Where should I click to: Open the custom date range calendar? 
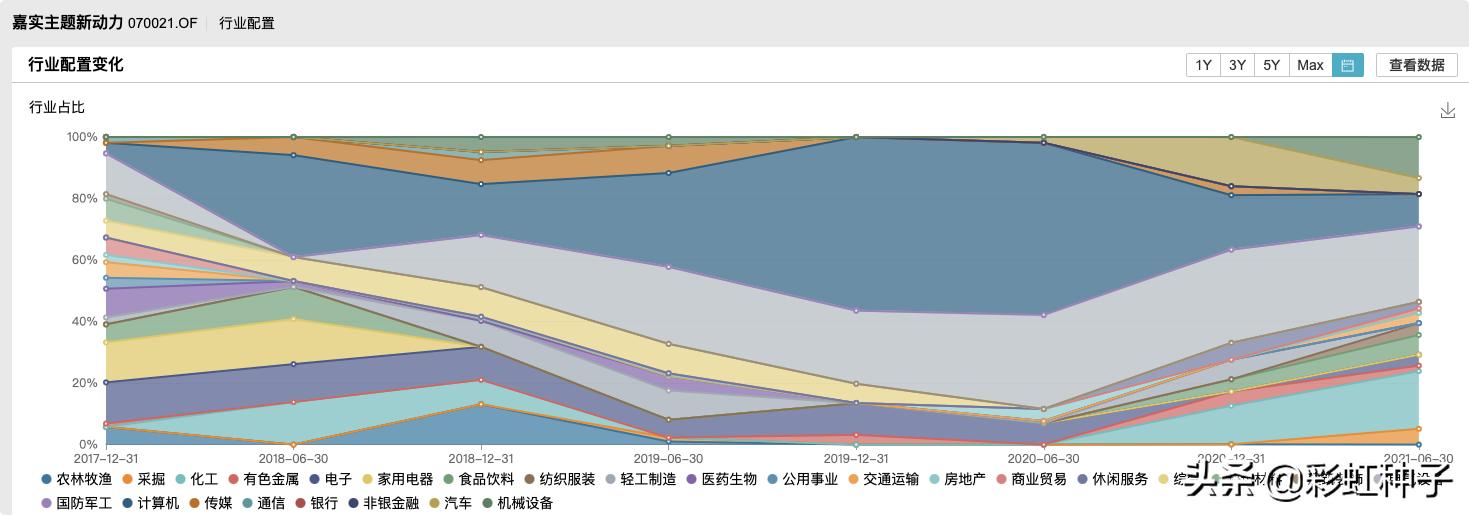pyautogui.click(x=1347, y=65)
